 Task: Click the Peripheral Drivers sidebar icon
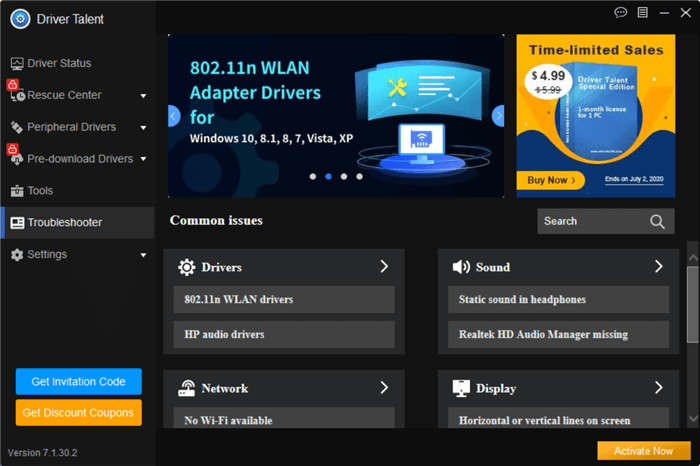[x=17, y=127]
